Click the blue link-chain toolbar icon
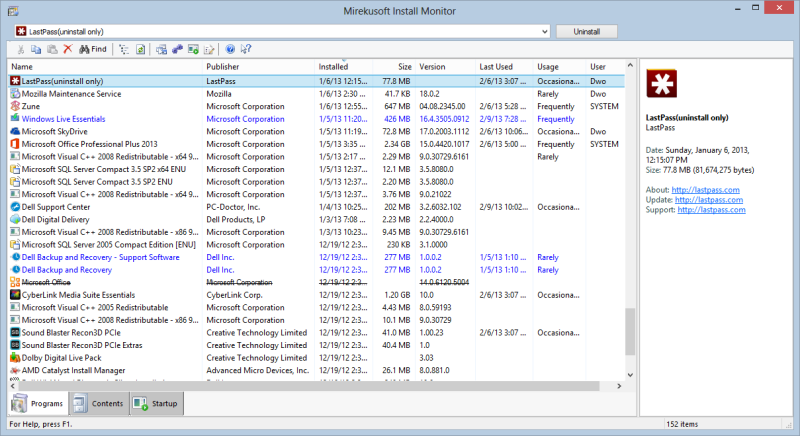The width and height of the screenshot is (800, 436). coord(177,49)
